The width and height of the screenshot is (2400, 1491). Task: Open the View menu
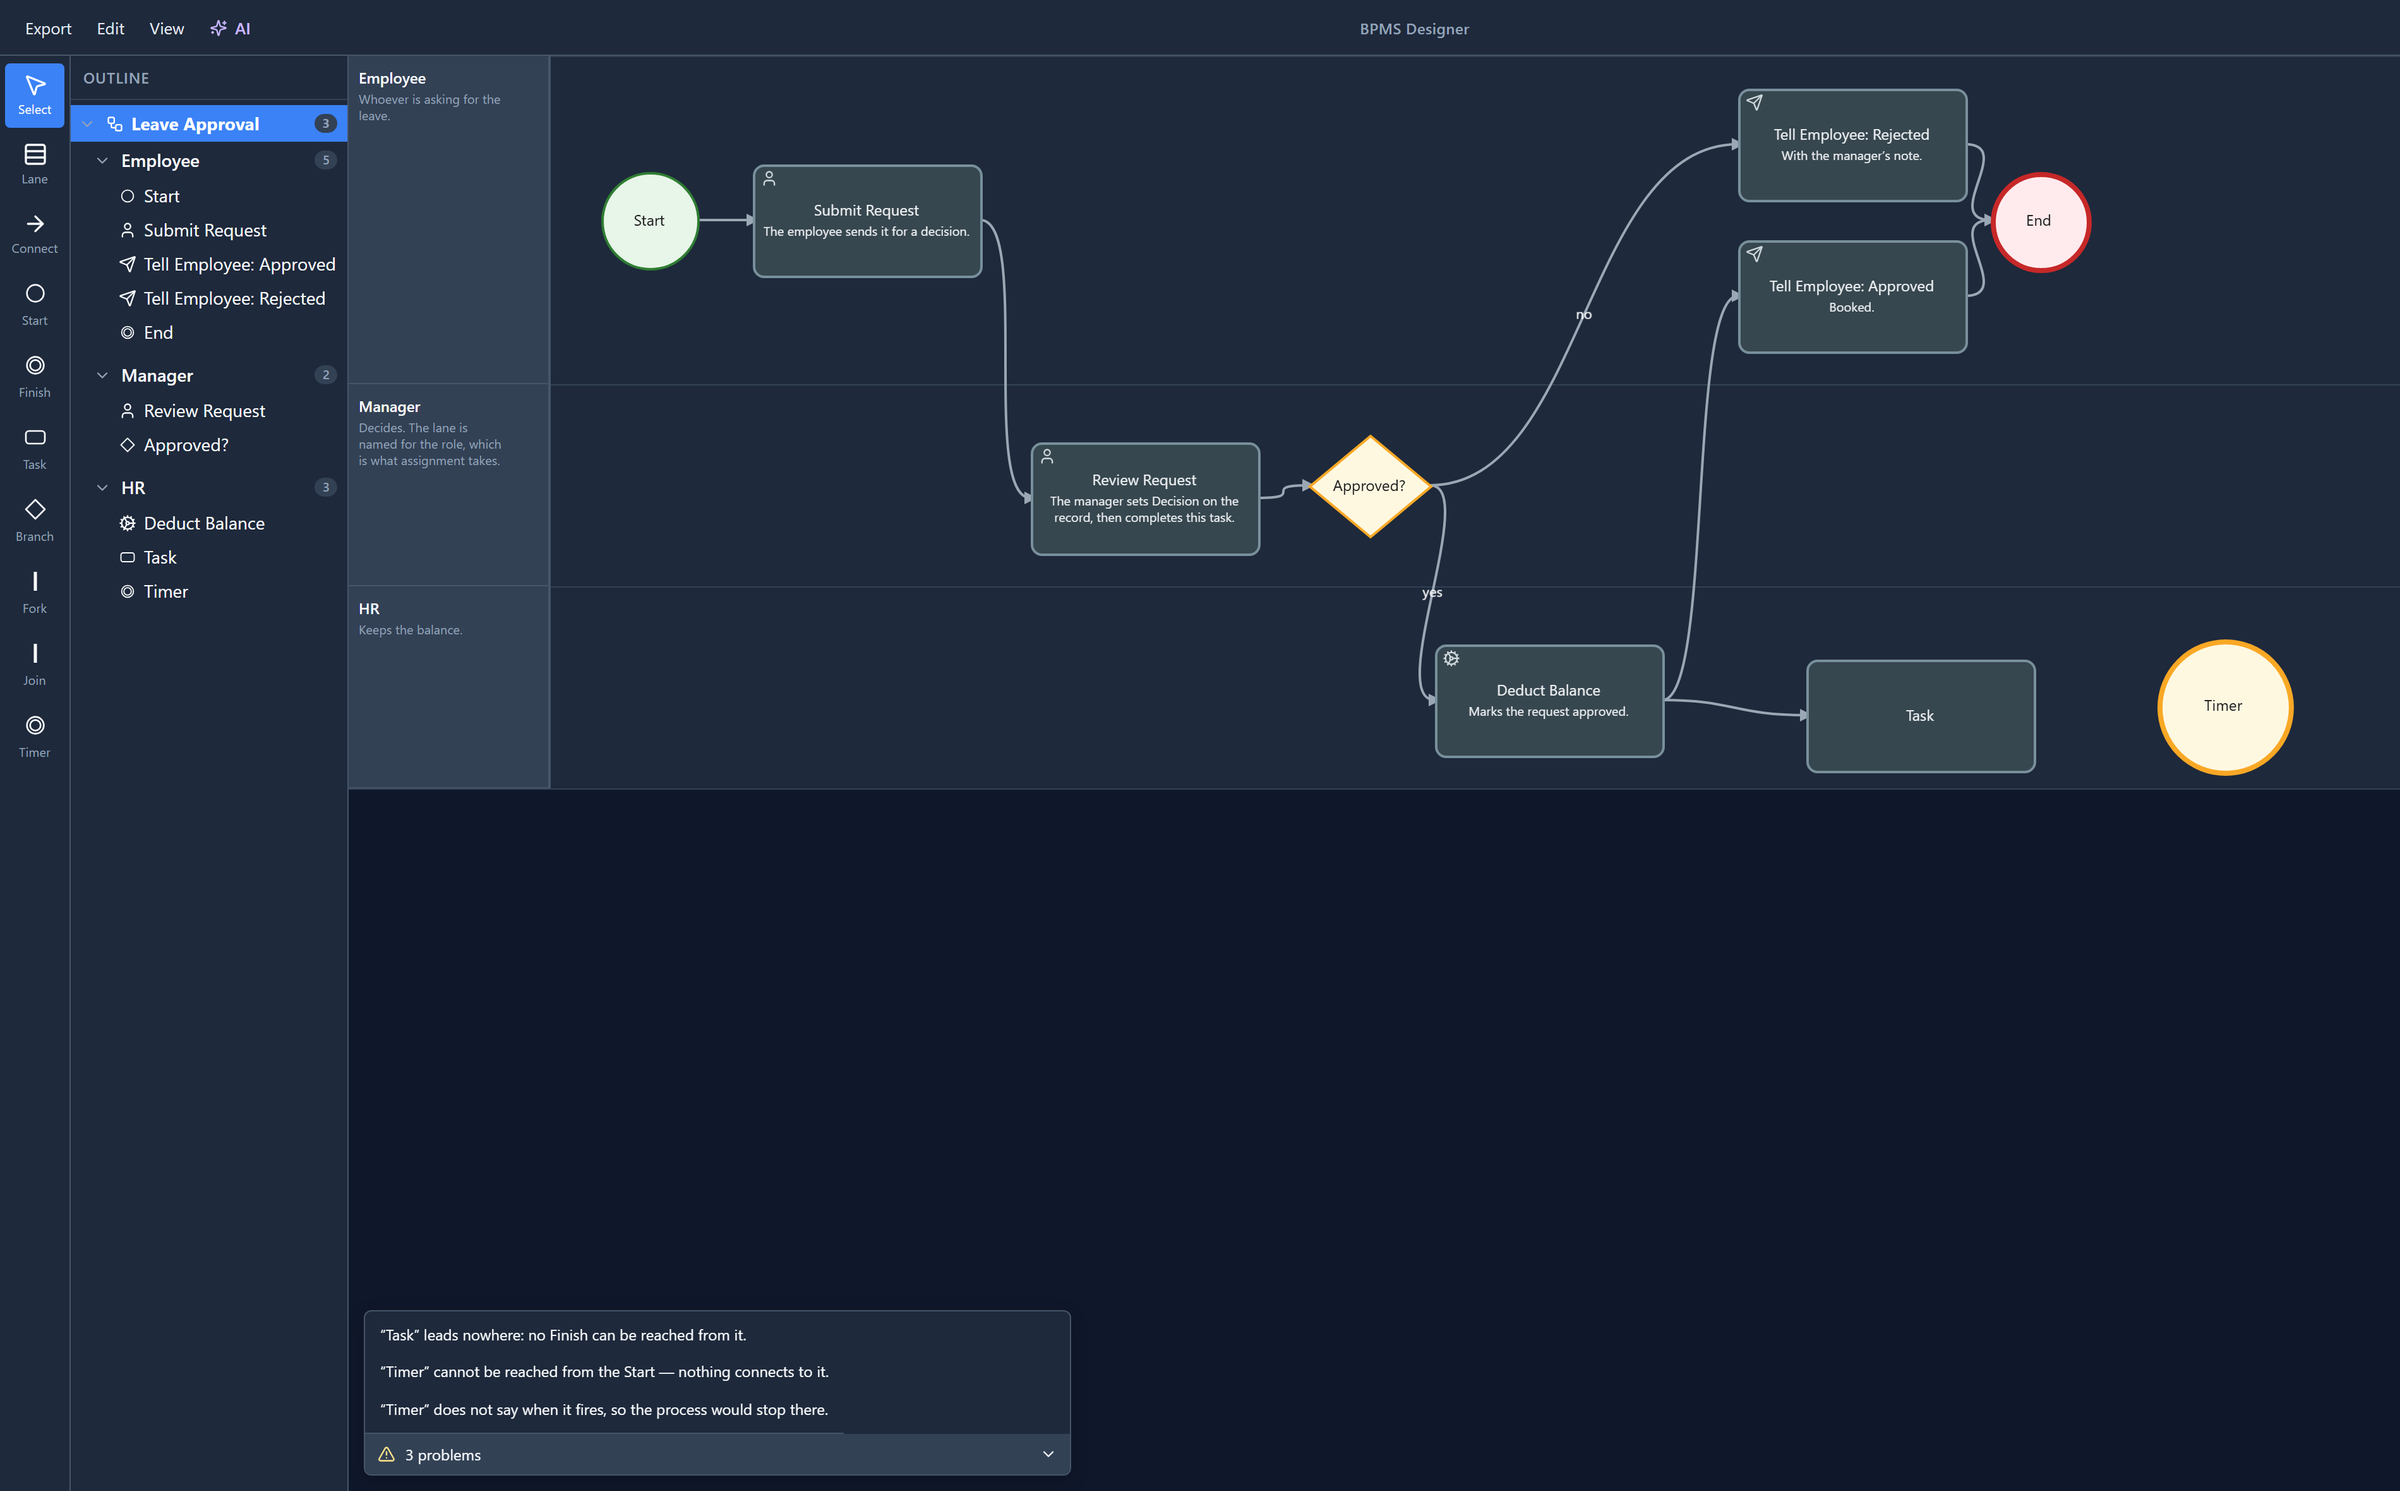coord(166,28)
